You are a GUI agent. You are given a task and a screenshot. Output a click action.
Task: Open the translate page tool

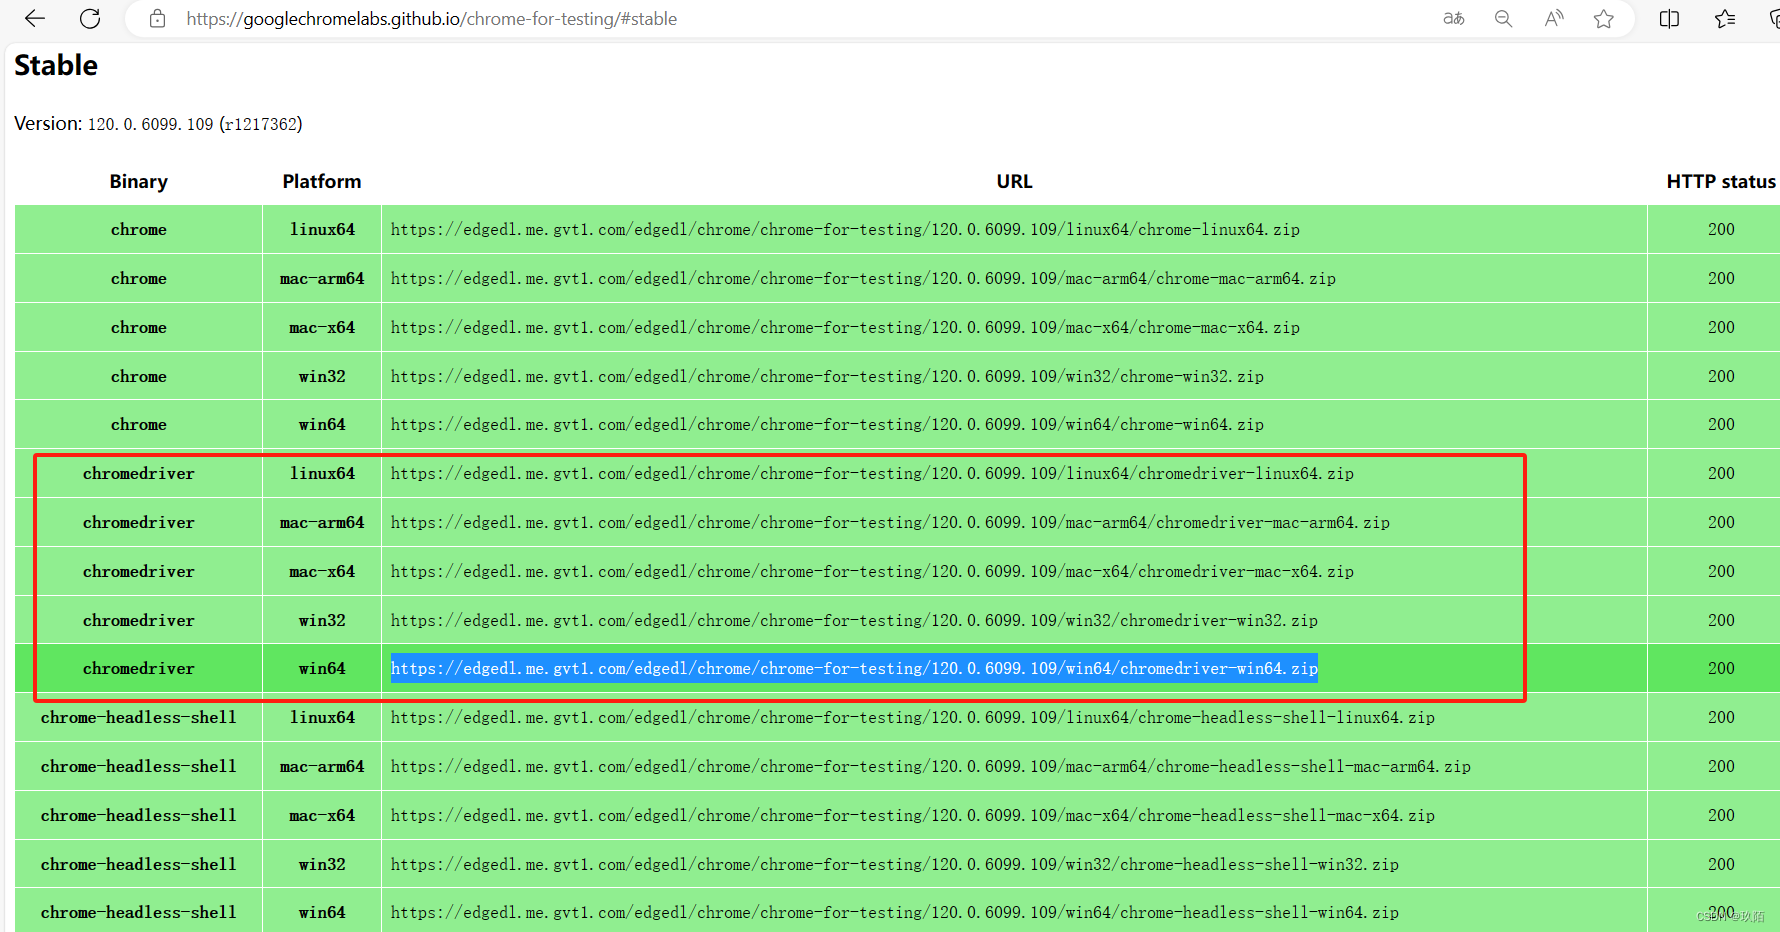tap(1453, 18)
